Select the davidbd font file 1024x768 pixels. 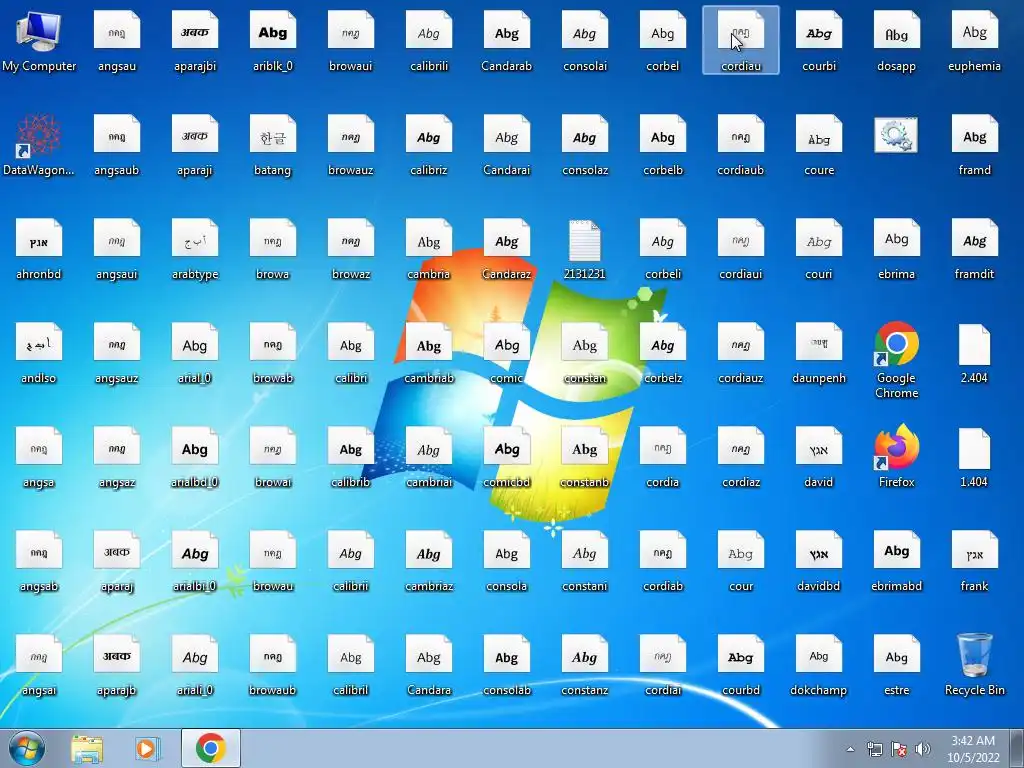pos(818,560)
